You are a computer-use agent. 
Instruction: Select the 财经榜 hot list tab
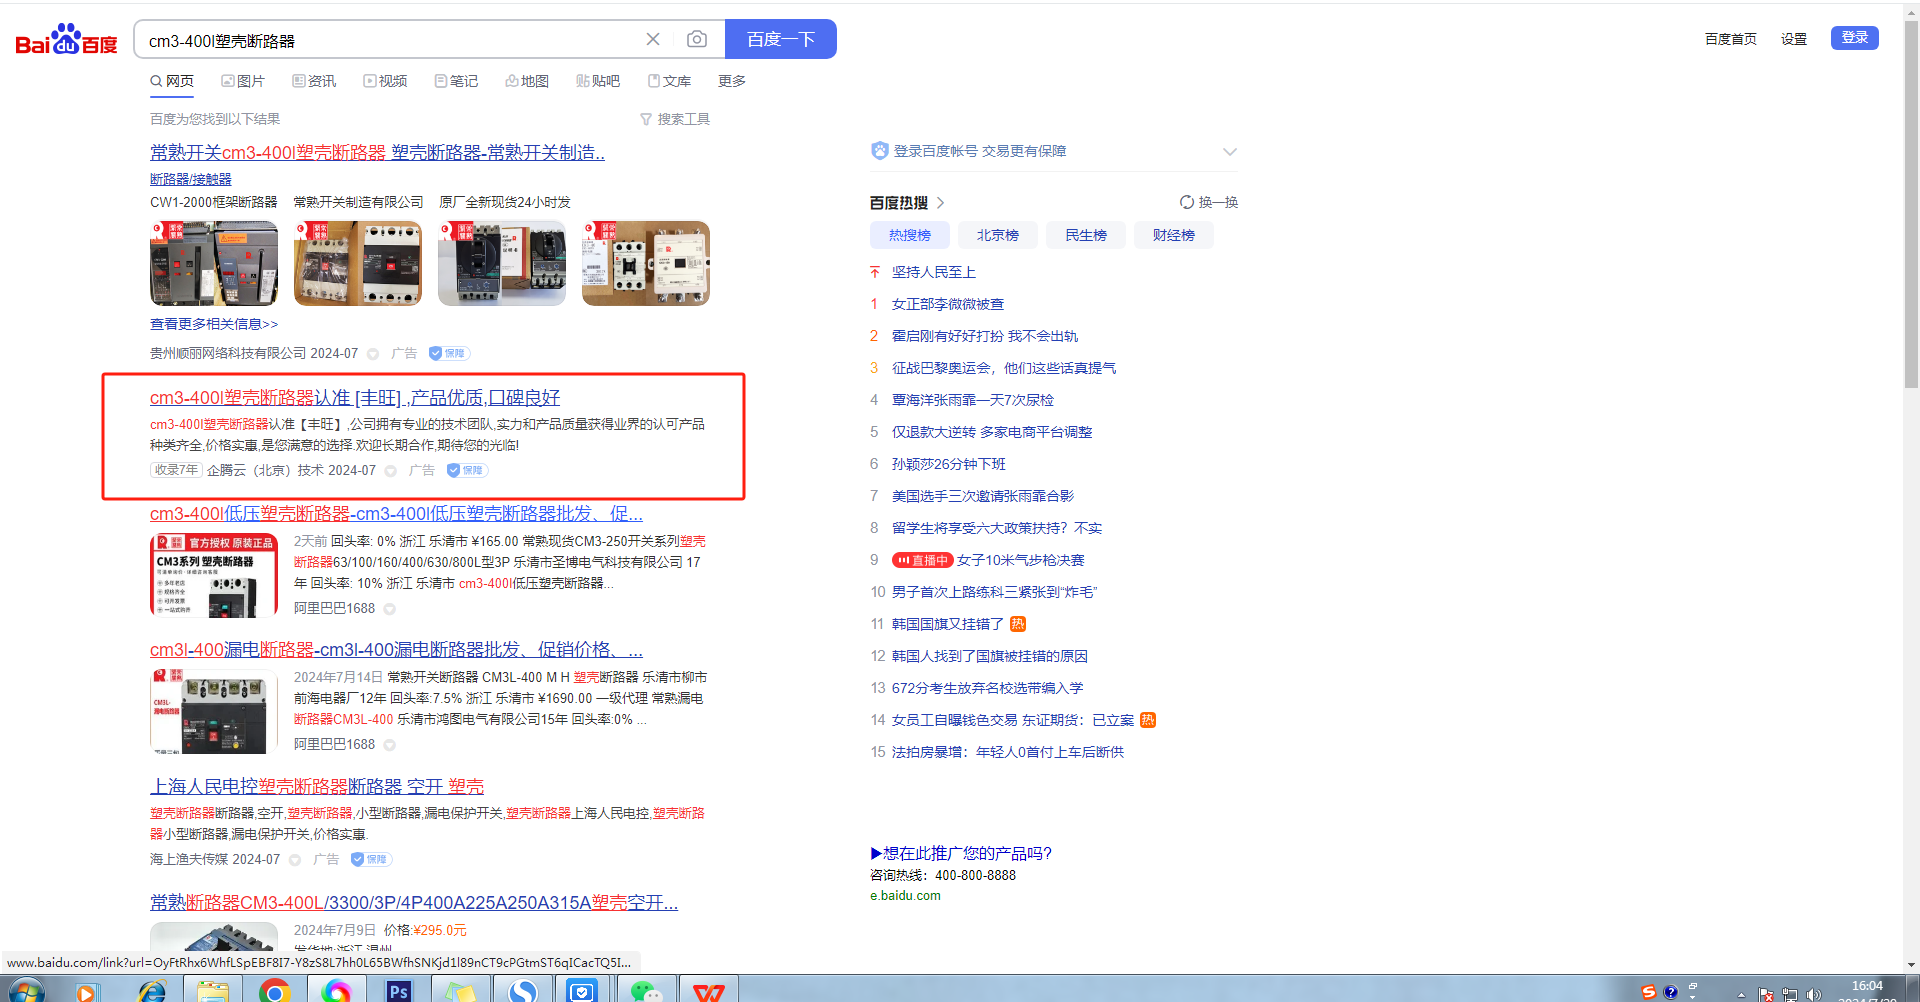1173,235
